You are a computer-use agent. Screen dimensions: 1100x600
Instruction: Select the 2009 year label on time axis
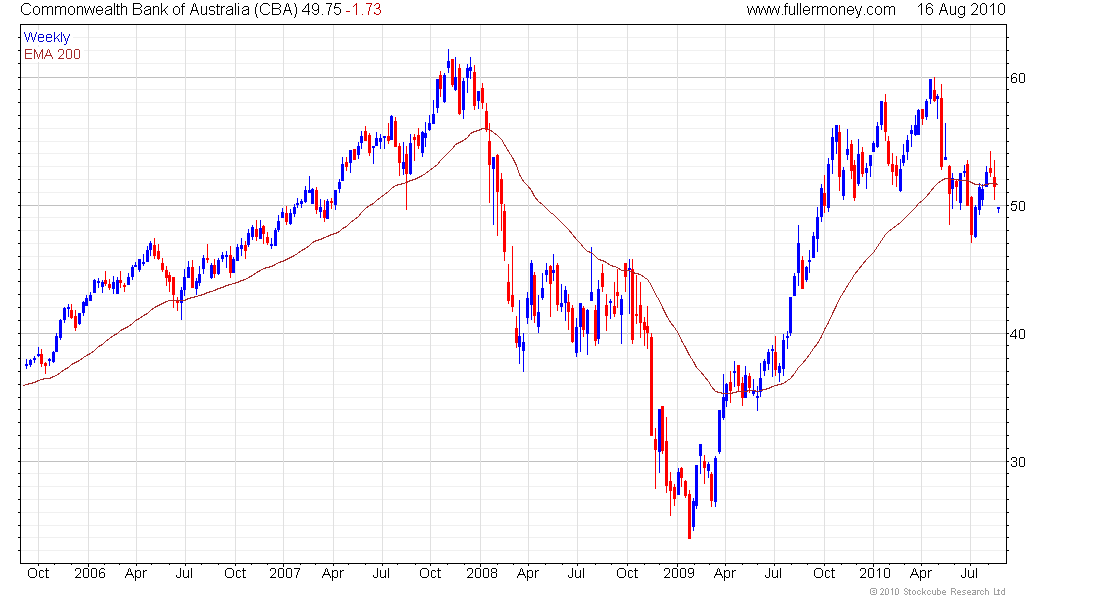coord(679,573)
